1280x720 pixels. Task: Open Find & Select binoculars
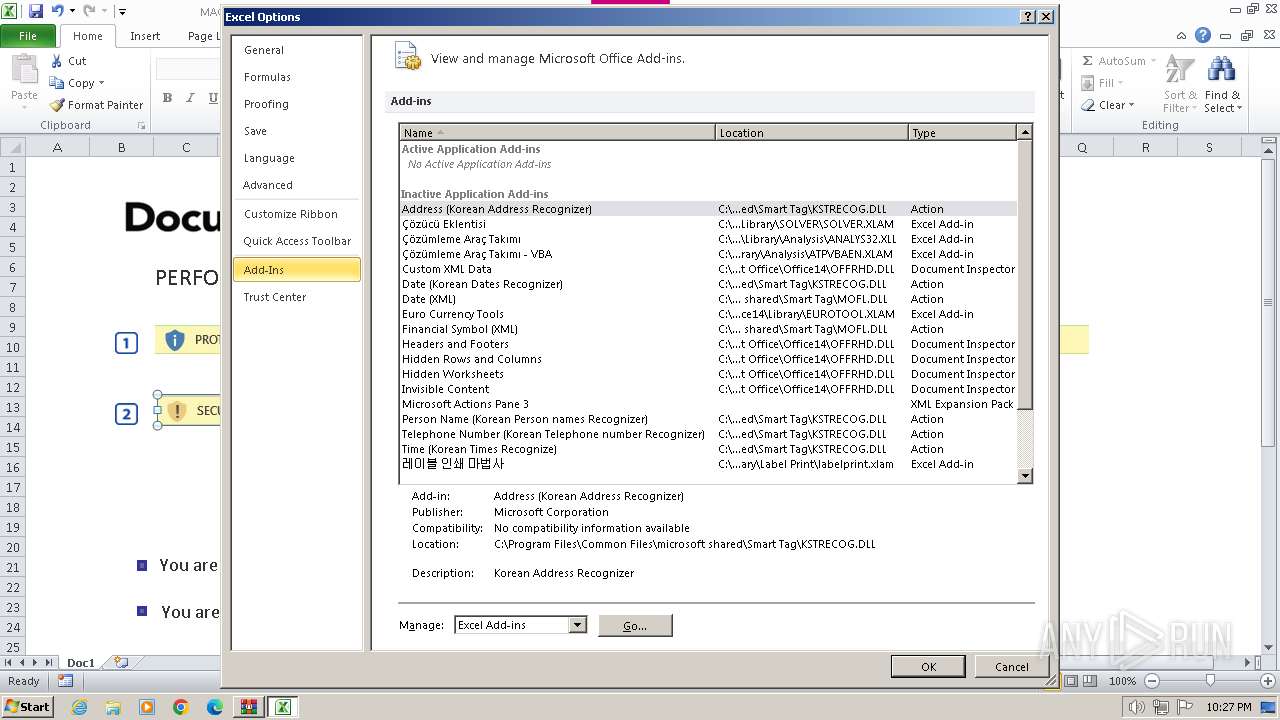pyautogui.click(x=1222, y=84)
